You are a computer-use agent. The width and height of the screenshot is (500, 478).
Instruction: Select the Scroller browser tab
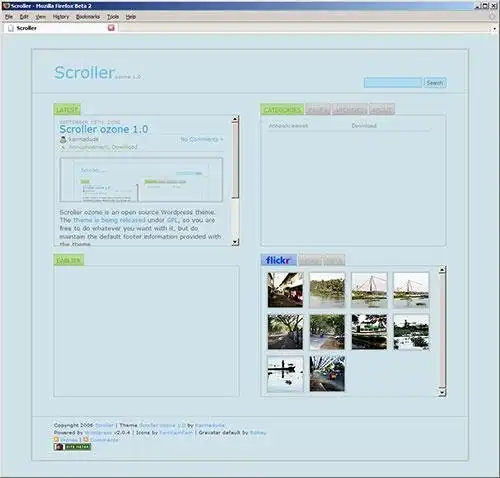click(60, 28)
